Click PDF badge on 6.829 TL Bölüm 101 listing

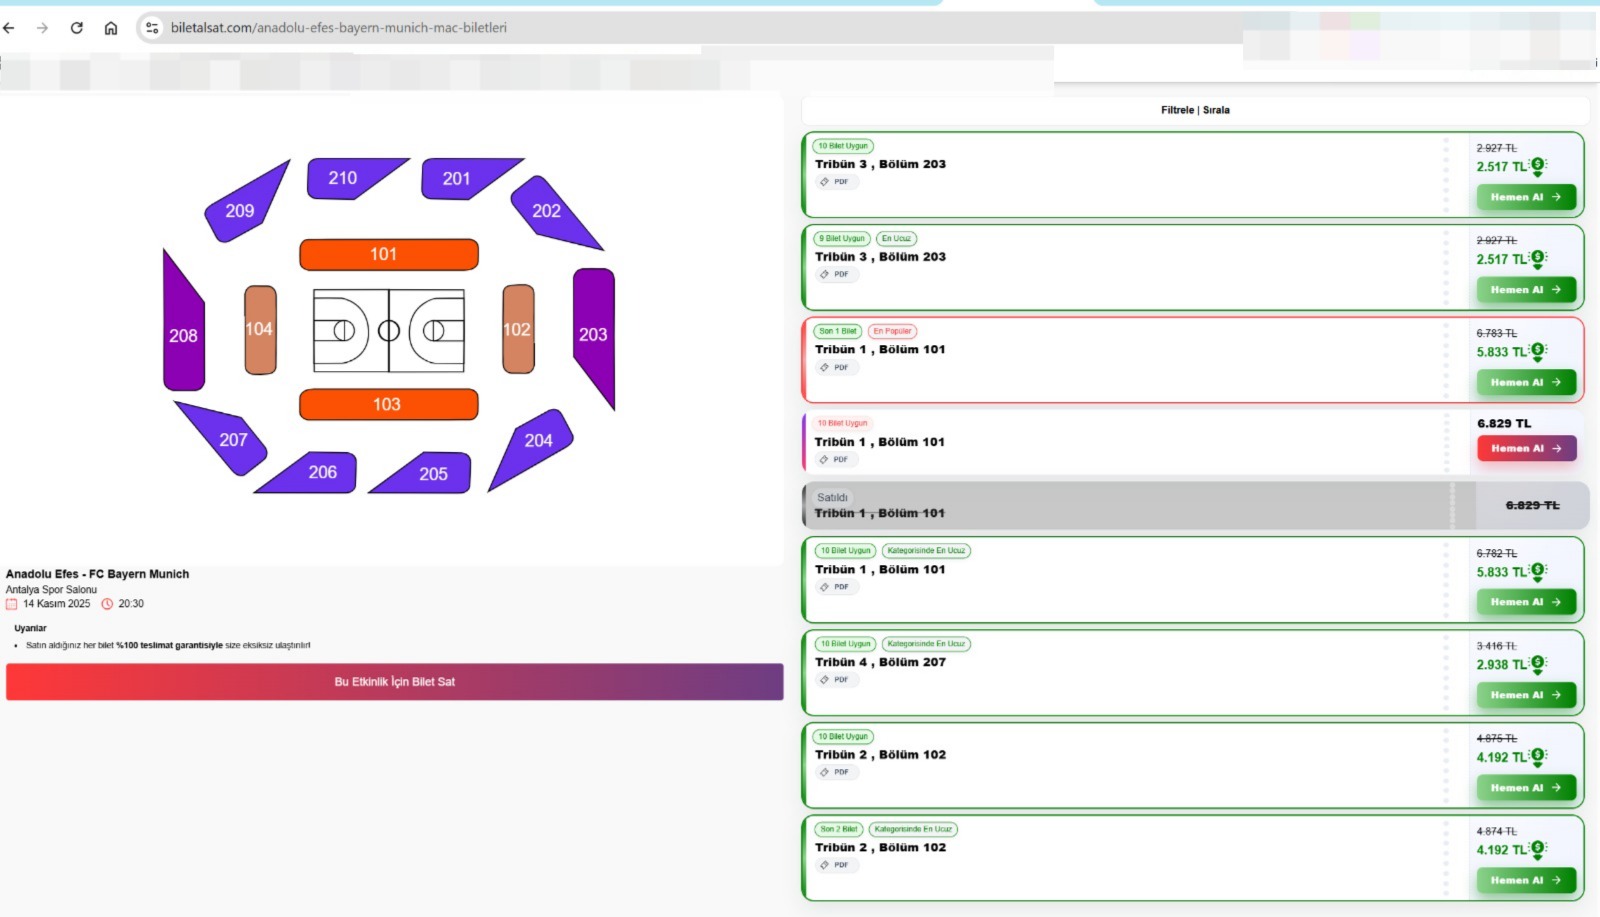(x=836, y=460)
